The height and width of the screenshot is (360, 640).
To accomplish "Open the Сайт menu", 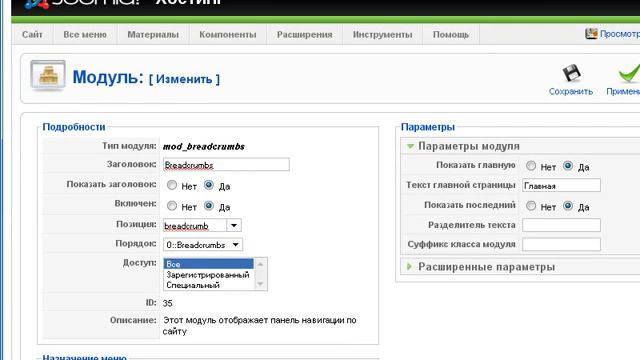I will click(x=32, y=35).
